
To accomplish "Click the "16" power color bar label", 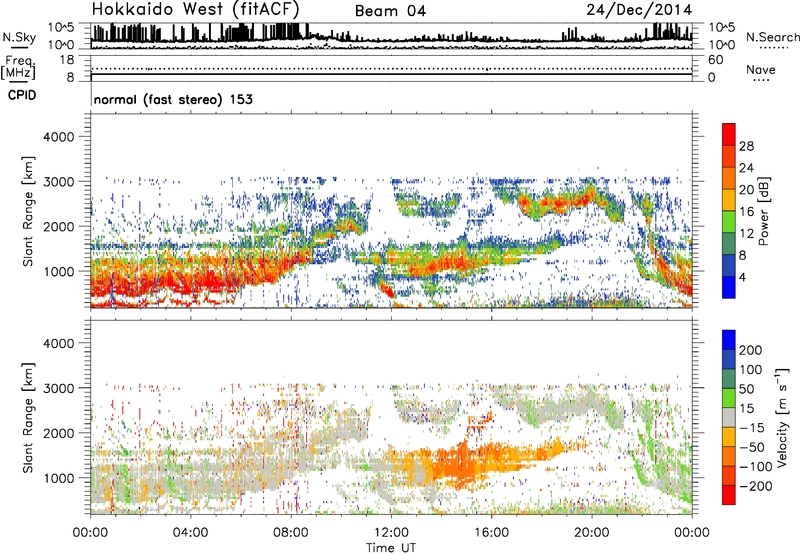I will 746,212.
